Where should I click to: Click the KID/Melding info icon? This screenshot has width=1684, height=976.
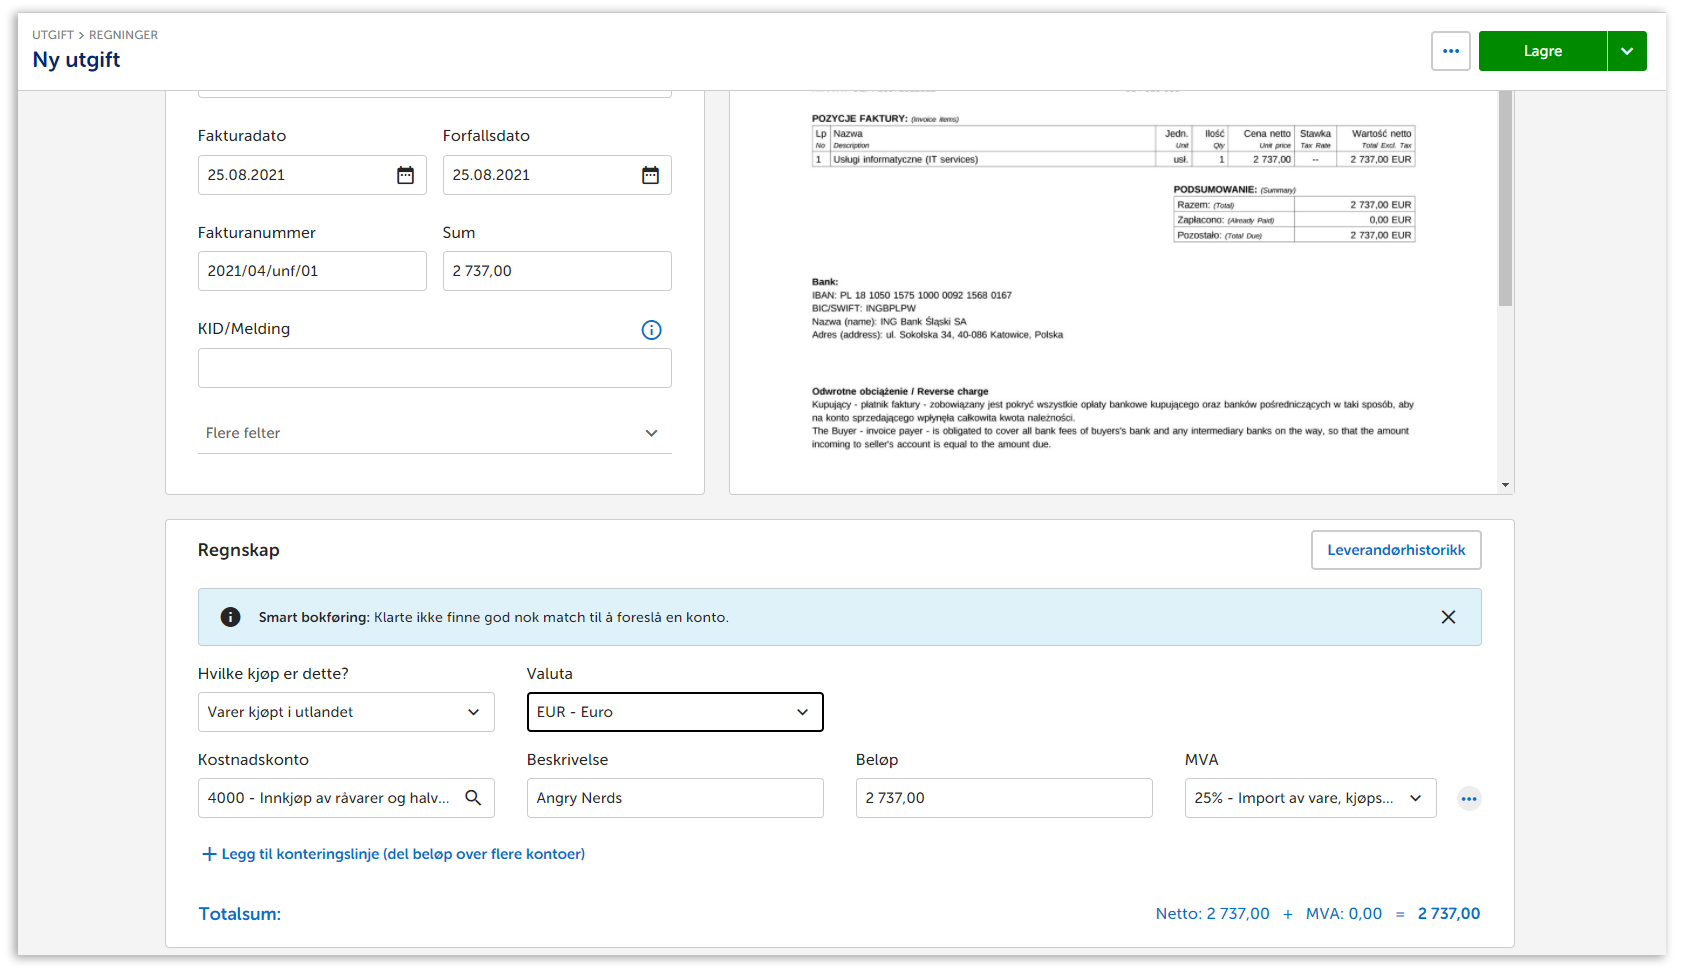pos(651,330)
